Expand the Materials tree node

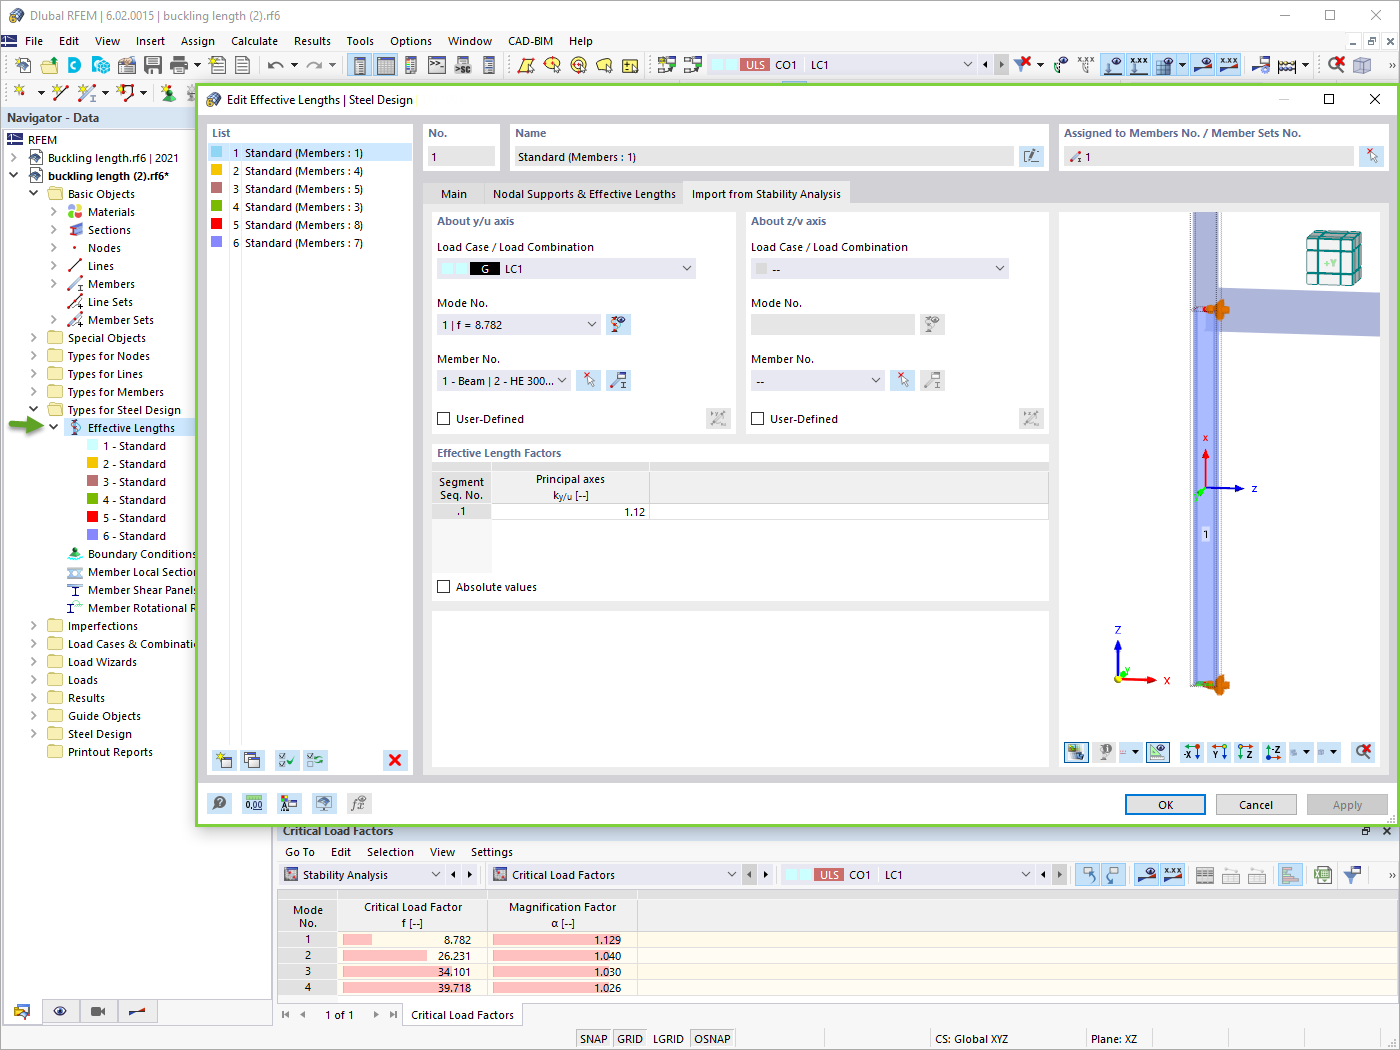point(54,212)
